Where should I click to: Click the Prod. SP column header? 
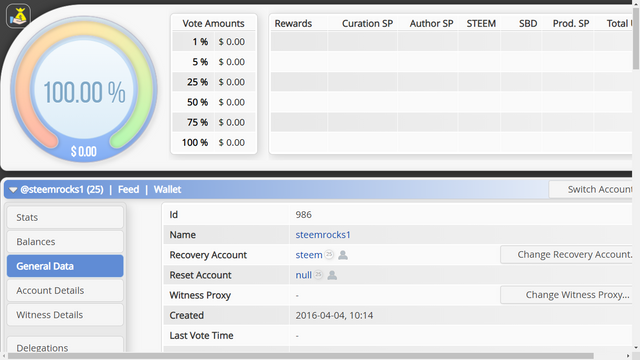click(x=571, y=23)
